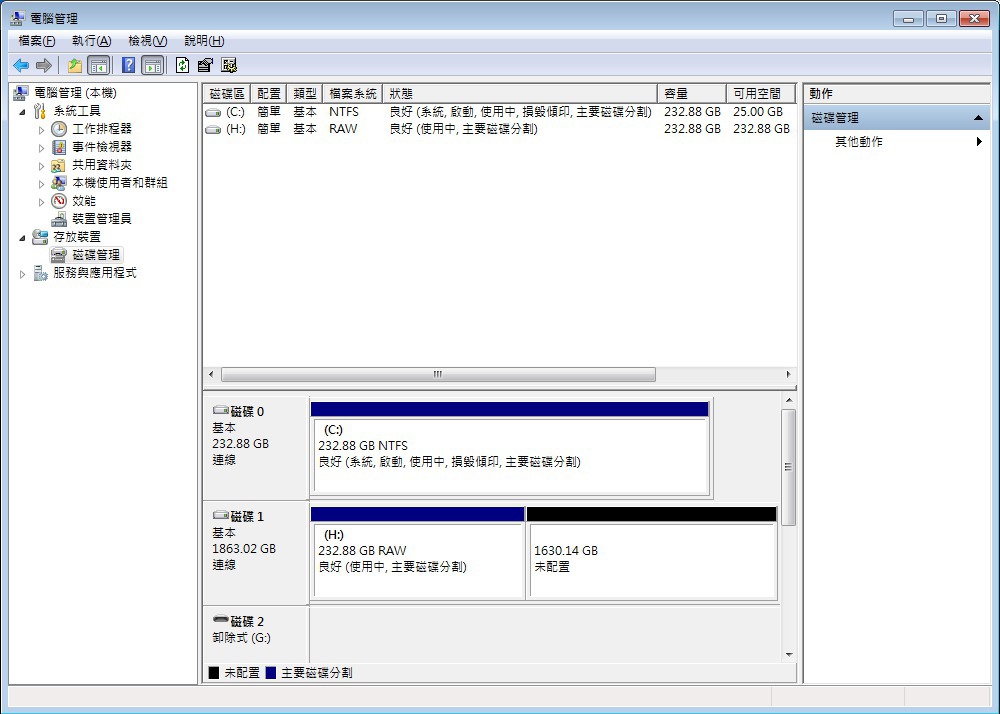The width and height of the screenshot is (1000, 714).
Task: Sort by the 磁碟區 column header
Action: click(x=227, y=94)
